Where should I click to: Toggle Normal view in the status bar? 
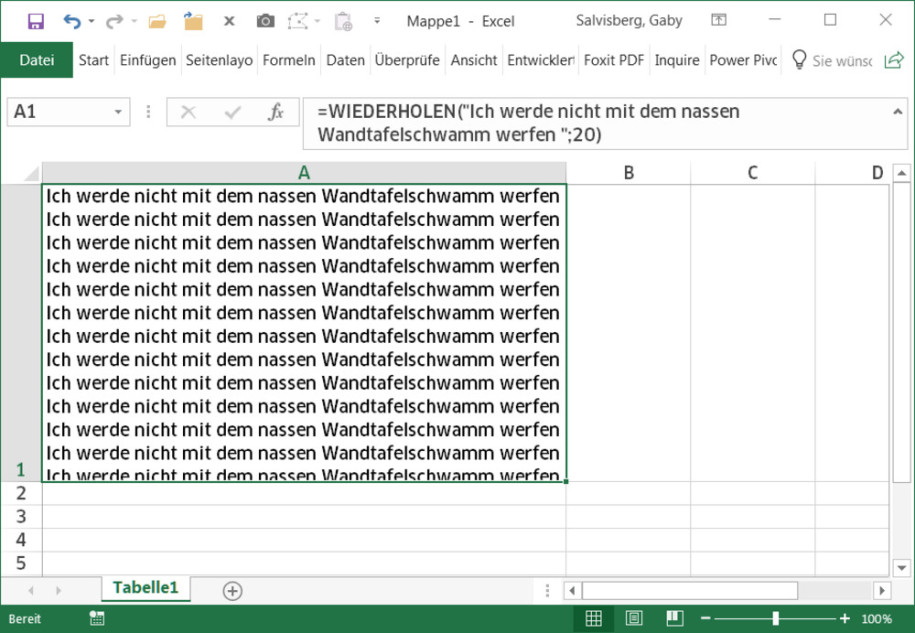tap(594, 619)
